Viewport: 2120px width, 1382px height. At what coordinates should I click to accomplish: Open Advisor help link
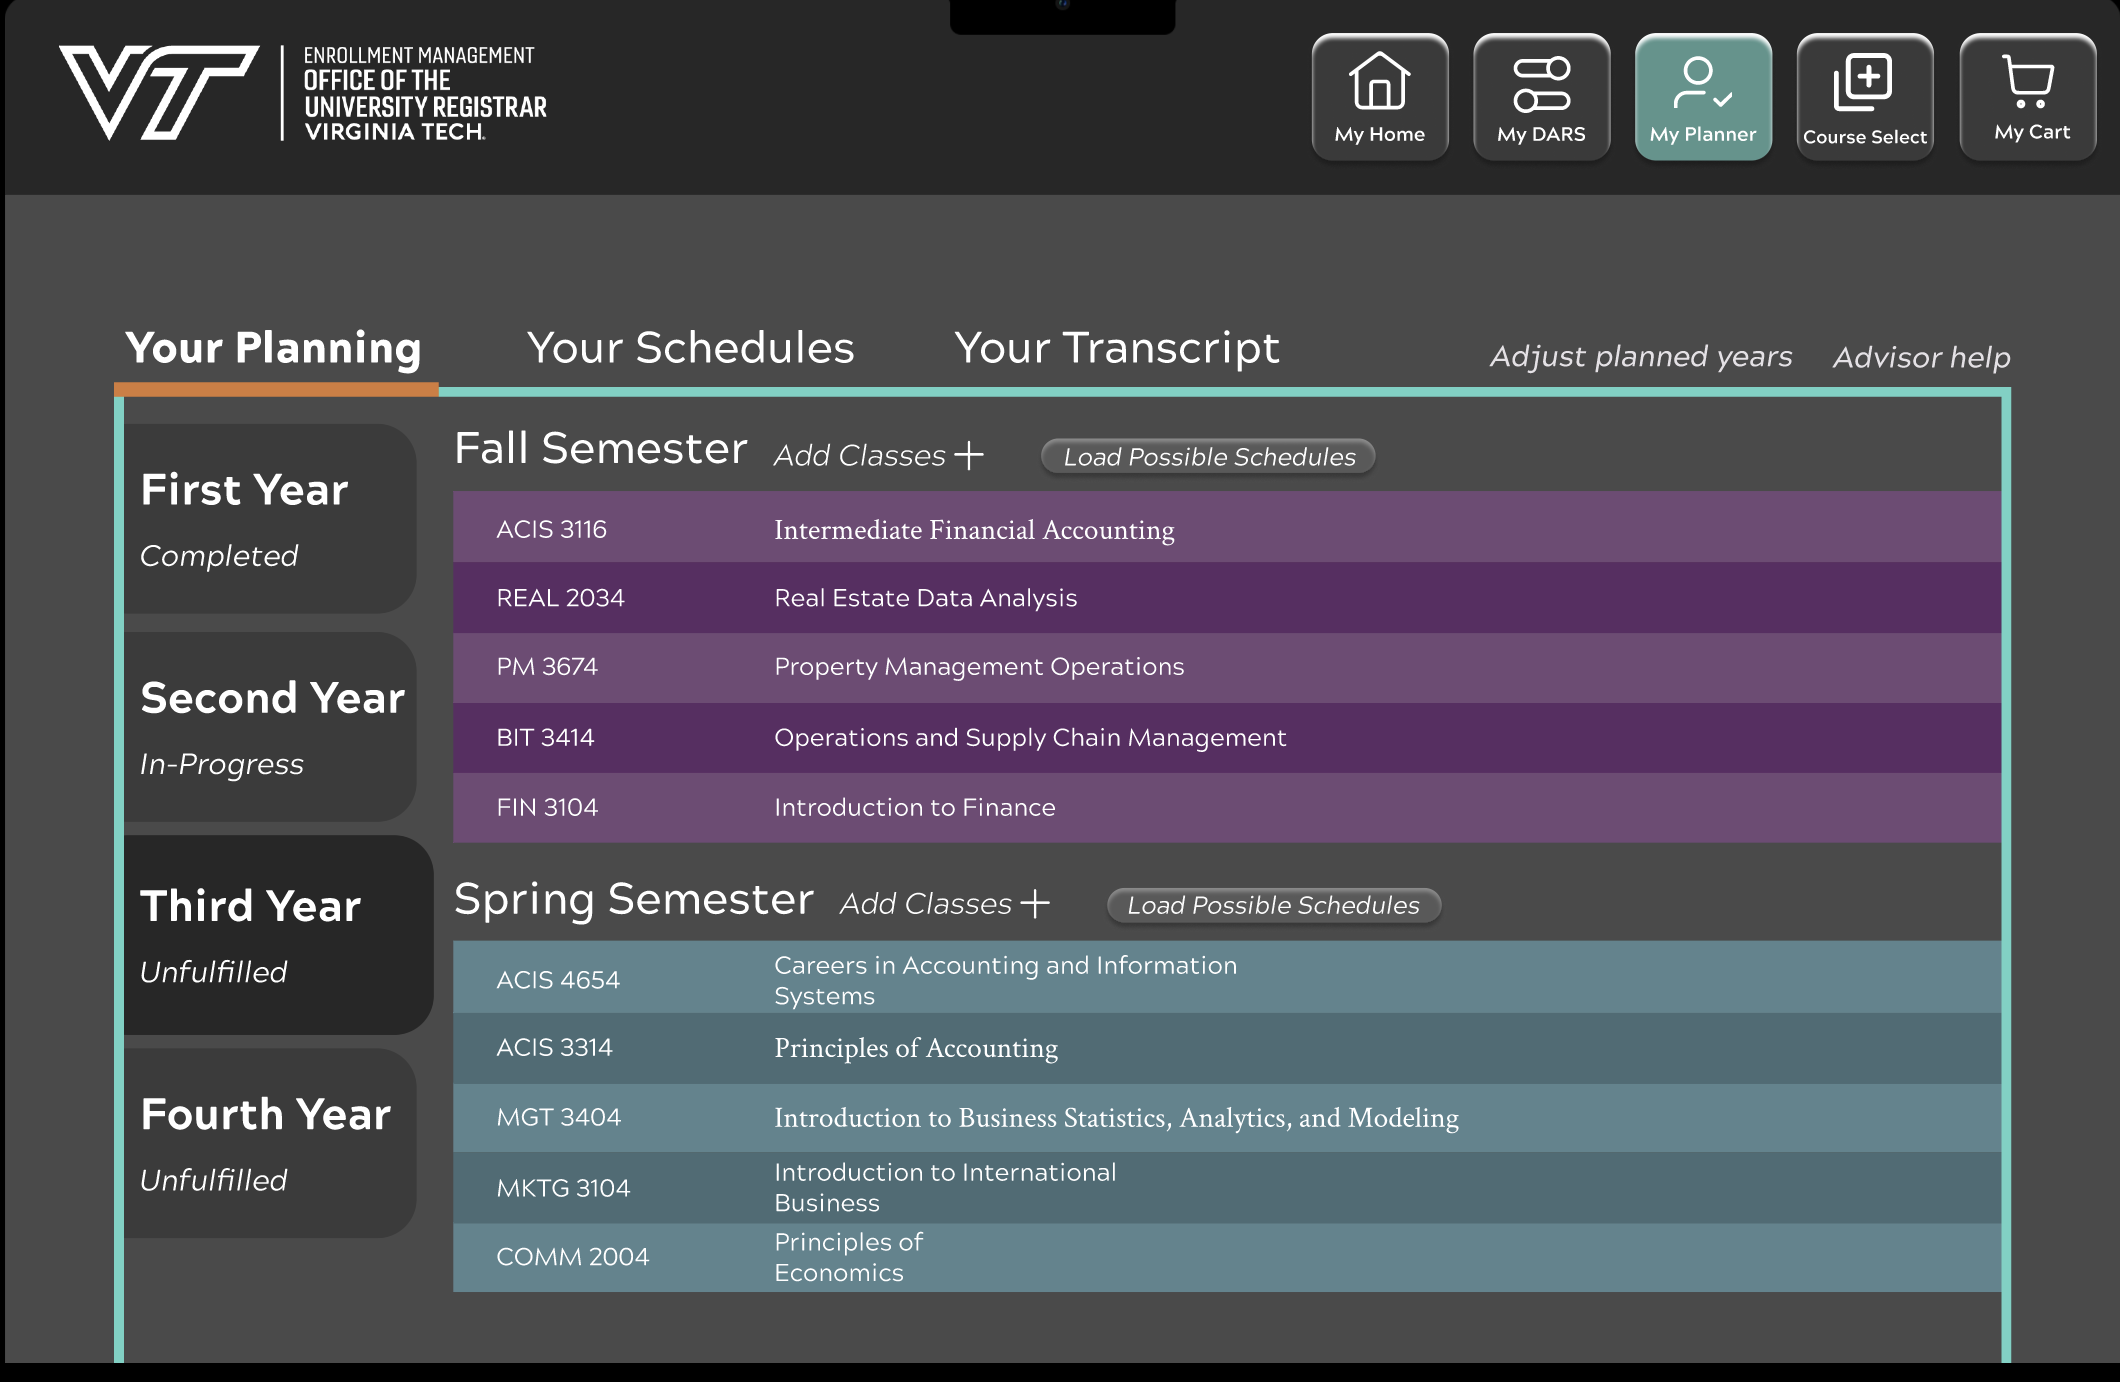(1921, 357)
